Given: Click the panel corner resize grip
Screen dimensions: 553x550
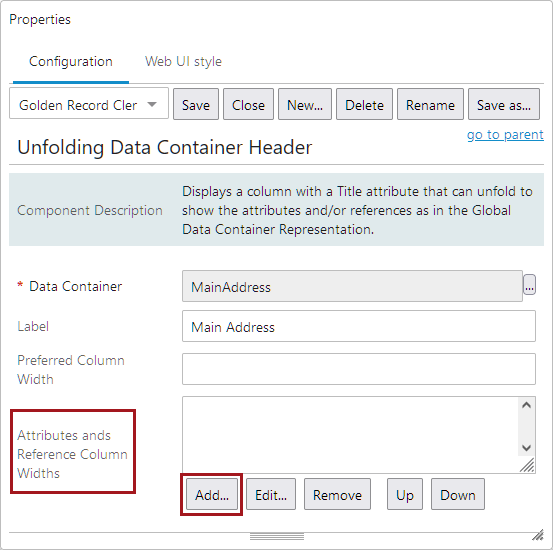Looking at the screenshot, I should click(x=537, y=535).
